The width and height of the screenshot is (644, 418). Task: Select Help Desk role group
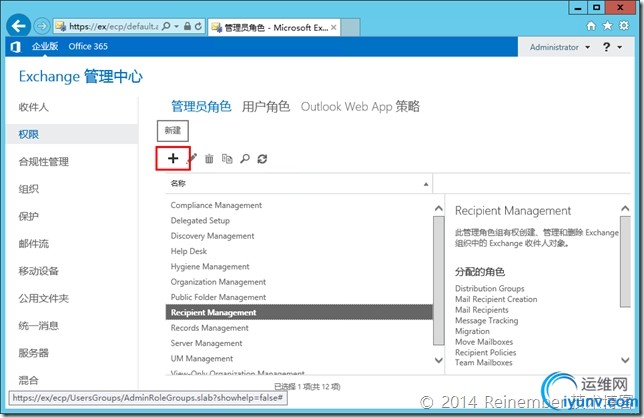click(189, 251)
